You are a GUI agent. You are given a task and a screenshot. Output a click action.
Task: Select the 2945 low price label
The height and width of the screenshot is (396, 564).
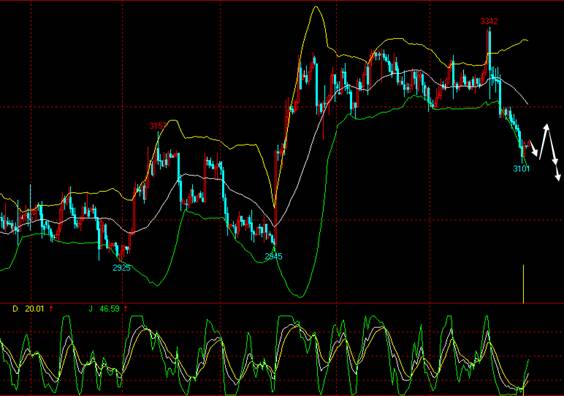click(273, 256)
